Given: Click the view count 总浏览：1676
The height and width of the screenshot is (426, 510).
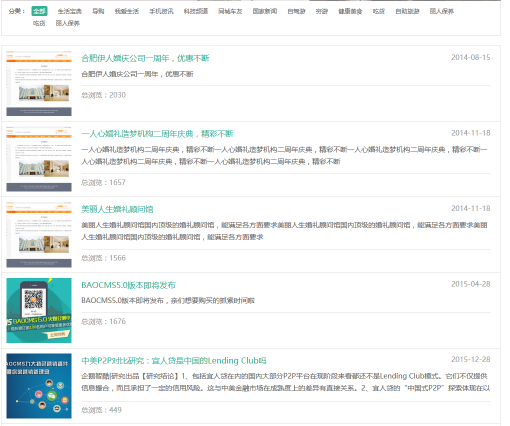Looking at the screenshot, I should pos(104,321).
